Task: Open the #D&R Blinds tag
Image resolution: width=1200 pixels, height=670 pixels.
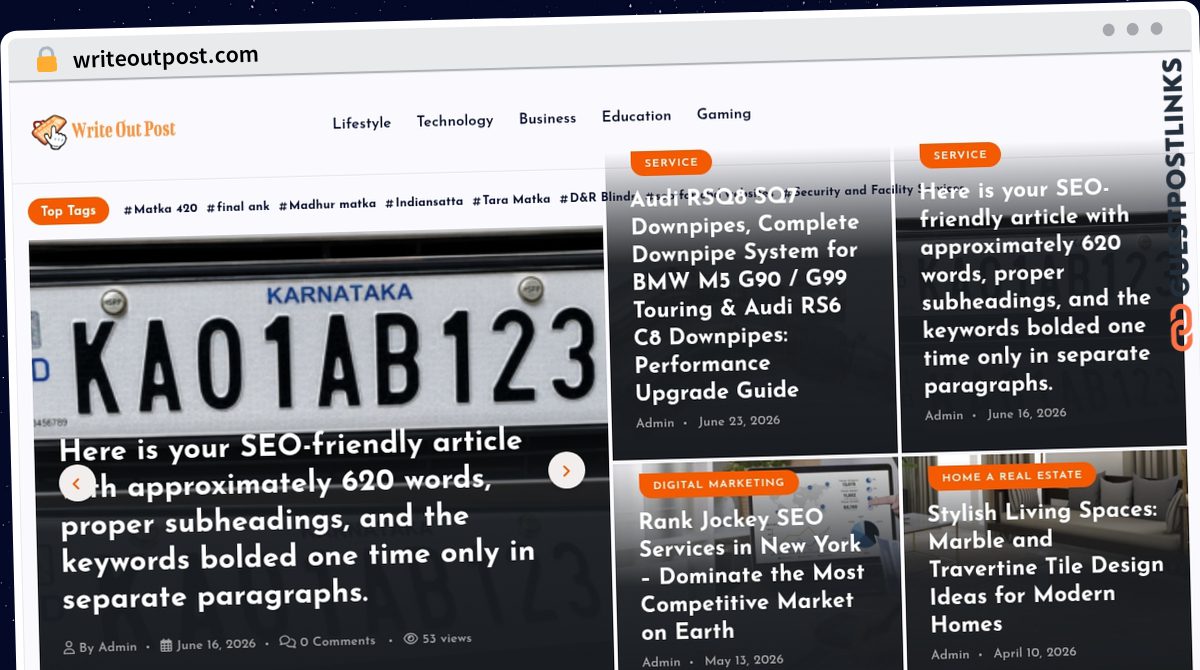Action: click(597, 198)
